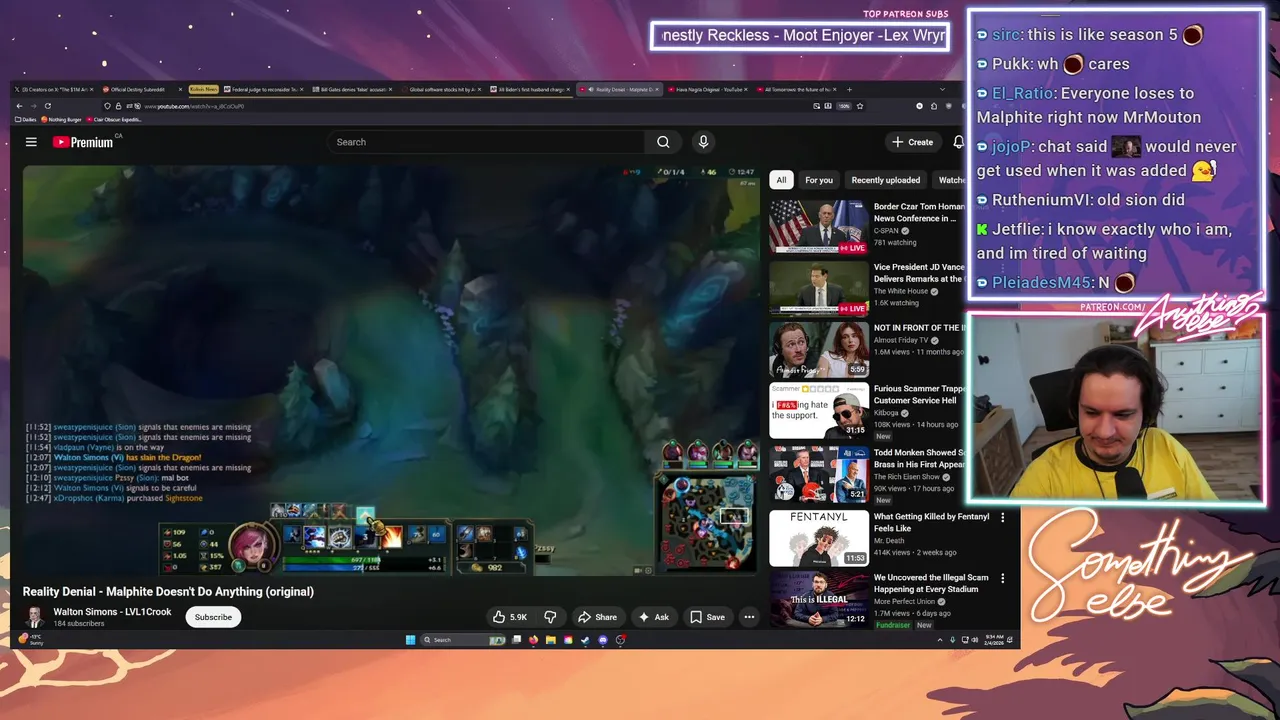Activate voice search microphone icon
This screenshot has height=720, width=1280.
pyautogui.click(x=703, y=142)
